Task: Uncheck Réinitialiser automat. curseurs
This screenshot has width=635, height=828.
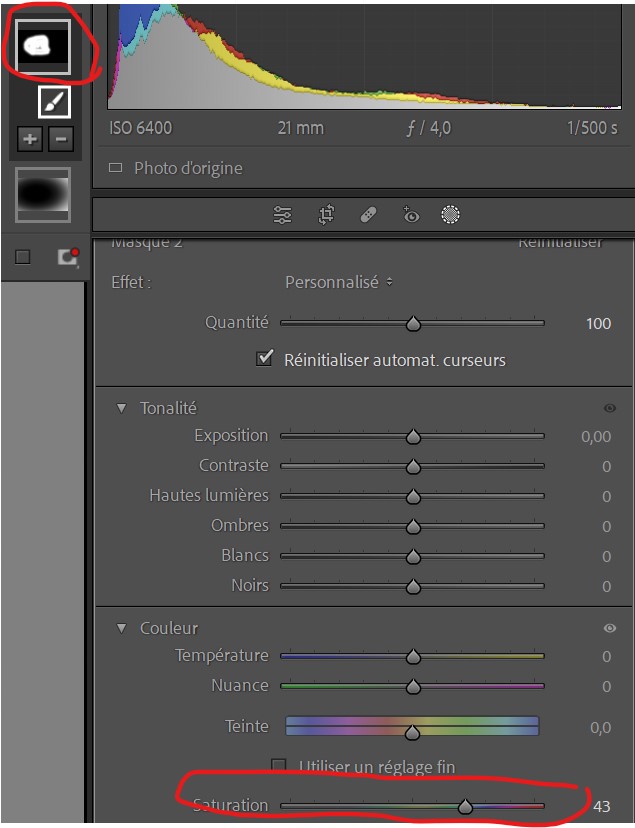Action: [265, 359]
